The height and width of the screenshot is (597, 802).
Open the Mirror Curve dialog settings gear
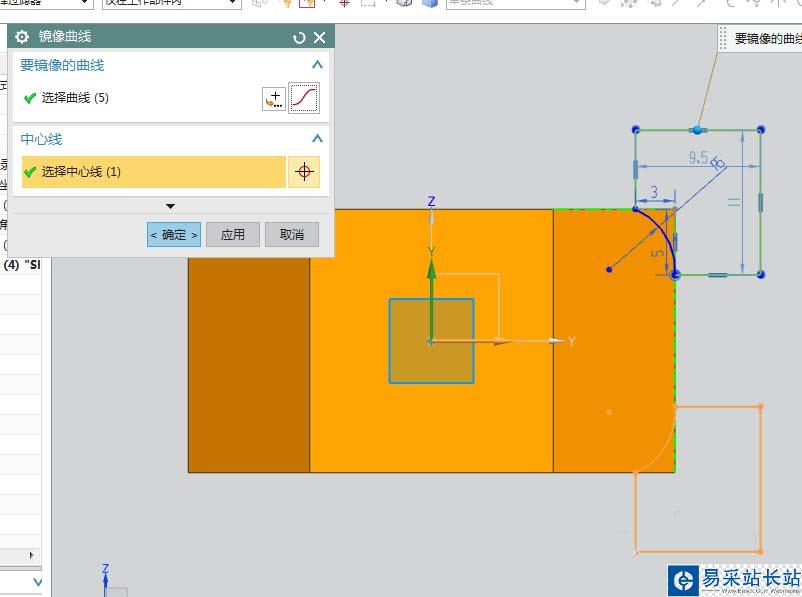pyautogui.click(x=22, y=37)
